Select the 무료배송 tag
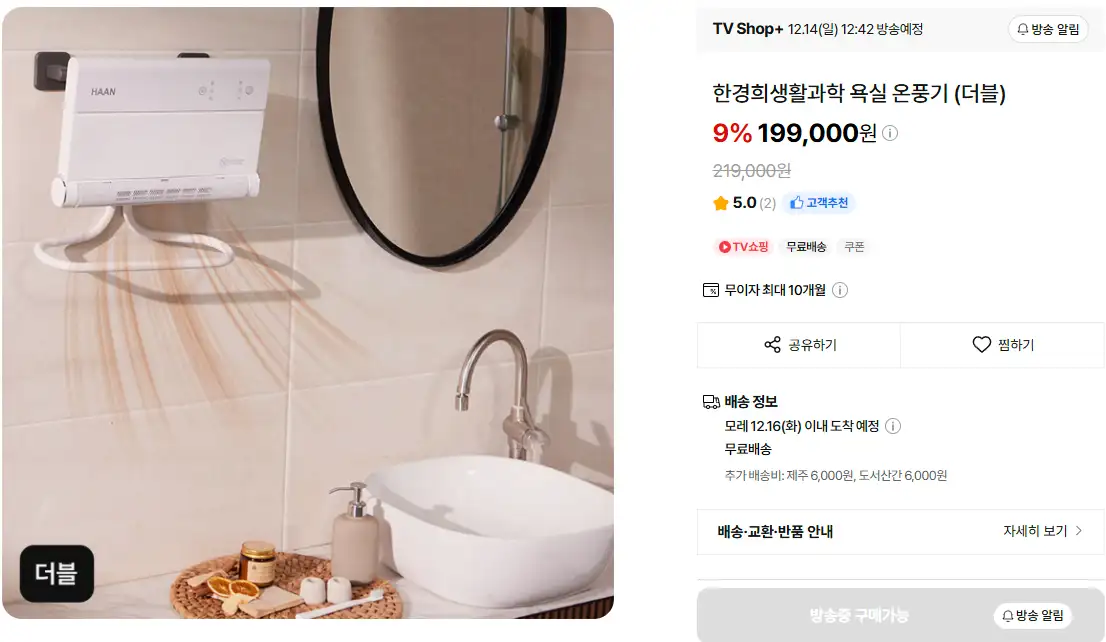The height and width of the screenshot is (642, 1106). pyautogui.click(x=806, y=246)
